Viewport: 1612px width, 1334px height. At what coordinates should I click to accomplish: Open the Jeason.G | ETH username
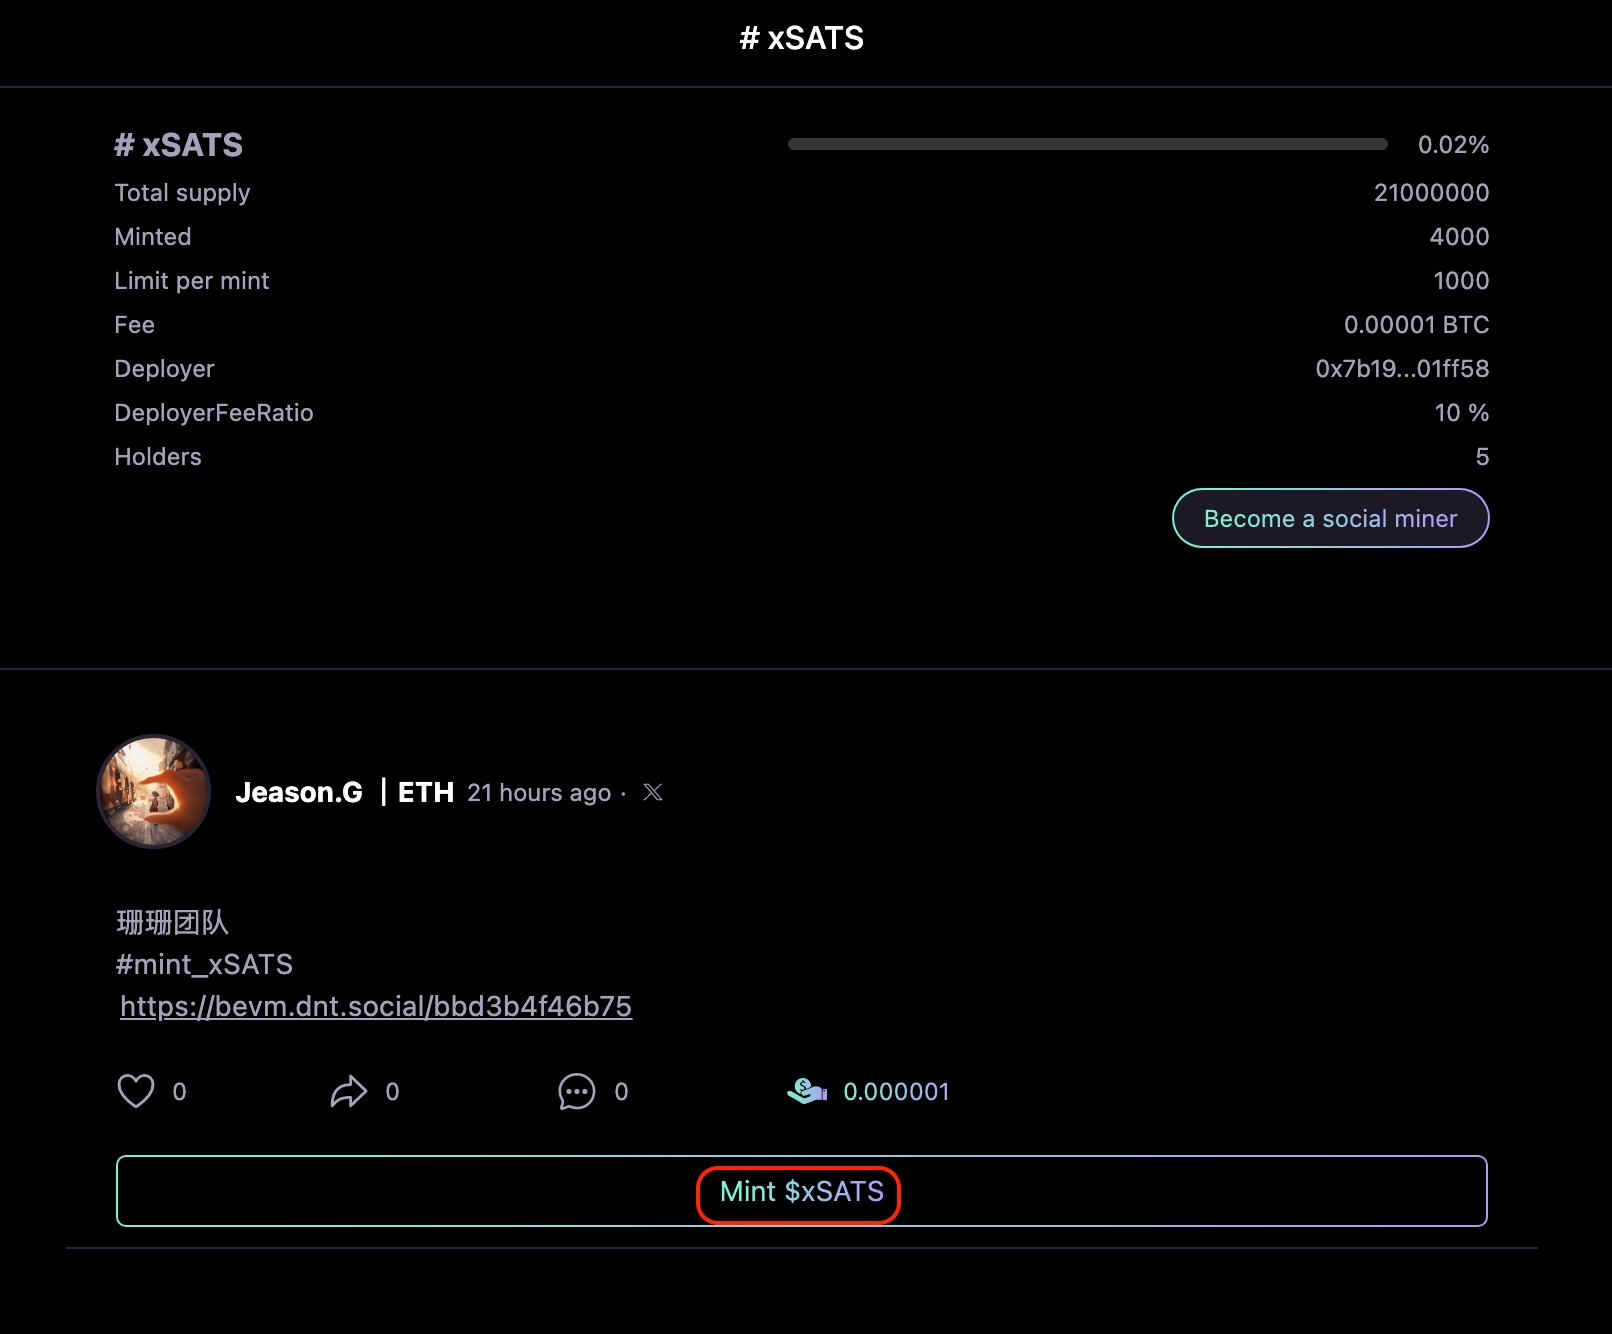pyautogui.click(x=344, y=792)
